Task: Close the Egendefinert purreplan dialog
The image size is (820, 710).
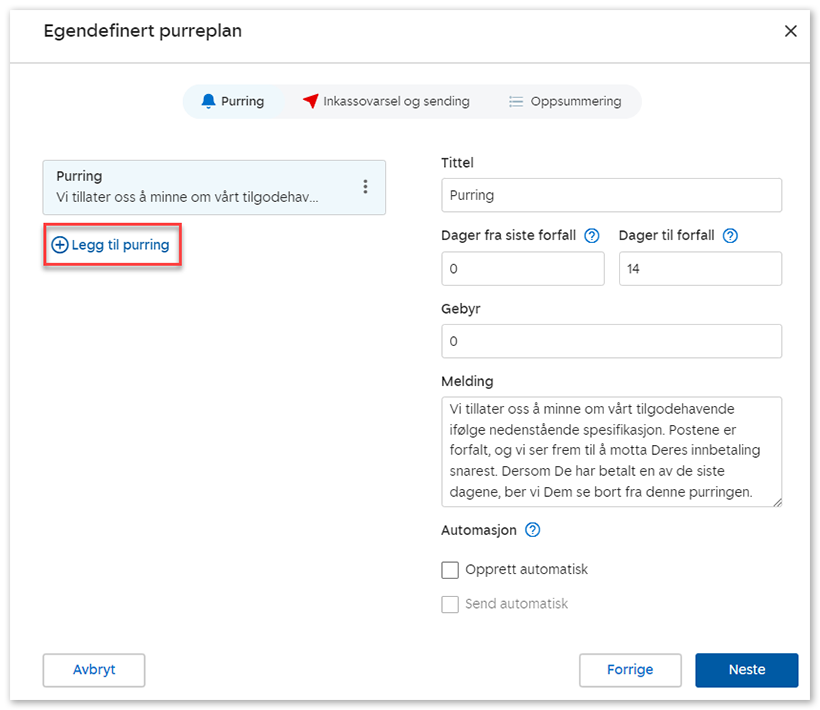Action: point(790,31)
